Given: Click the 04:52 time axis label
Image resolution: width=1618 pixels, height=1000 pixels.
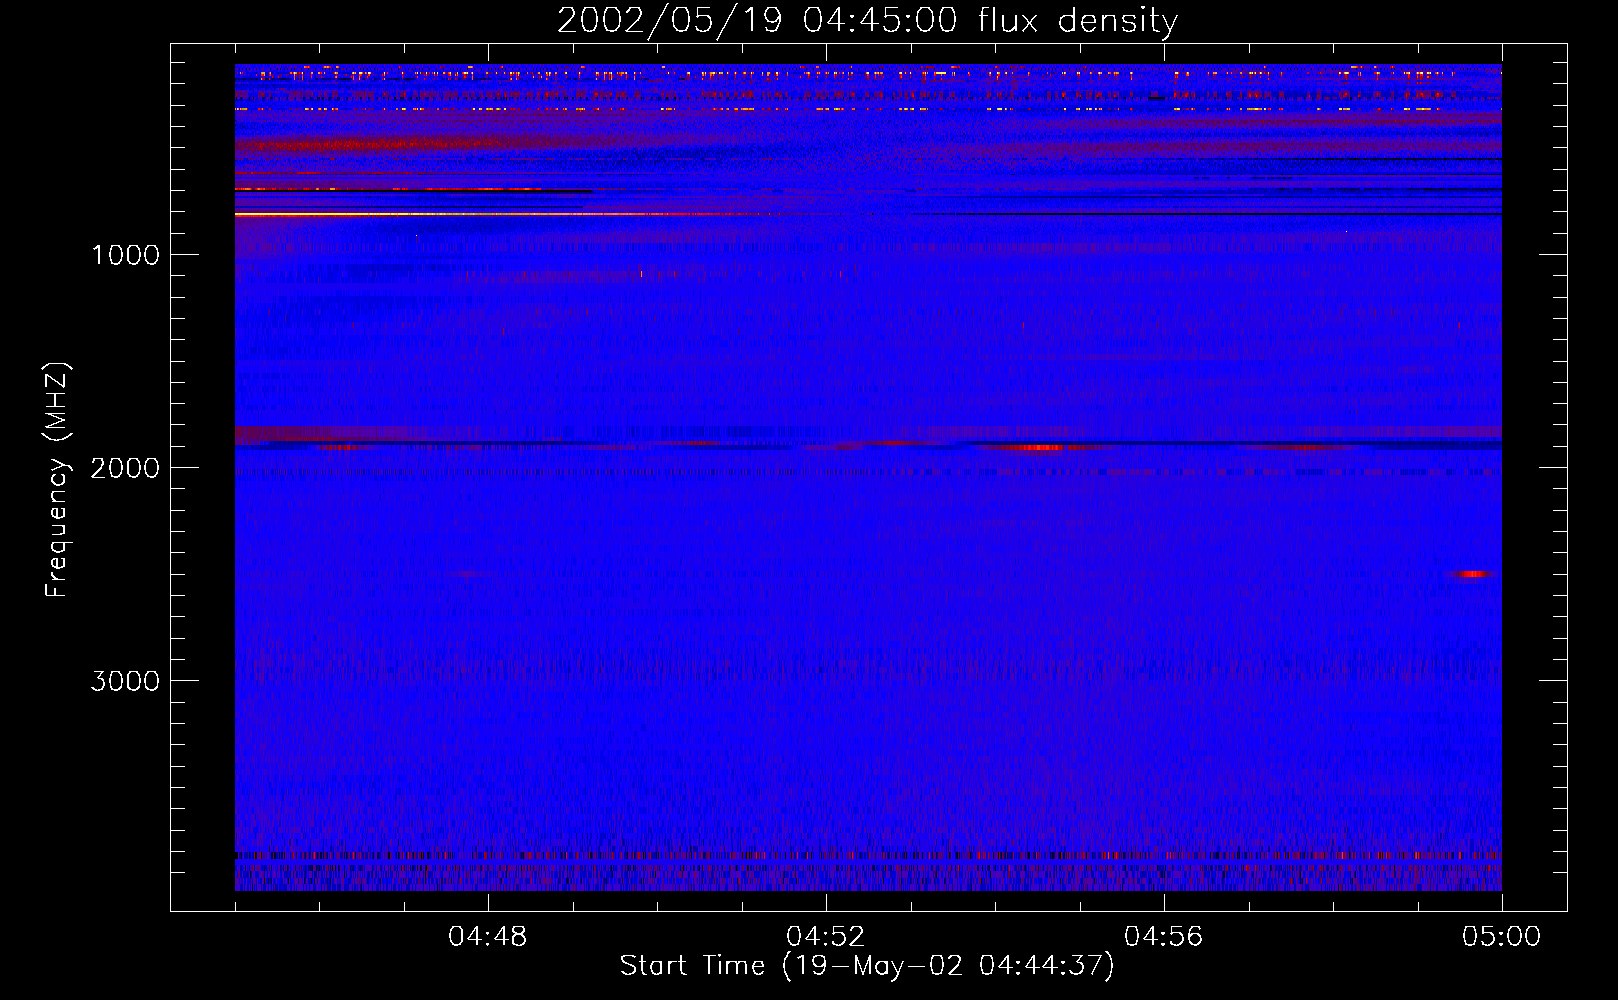Looking at the screenshot, I should click(x=826, y=936).
